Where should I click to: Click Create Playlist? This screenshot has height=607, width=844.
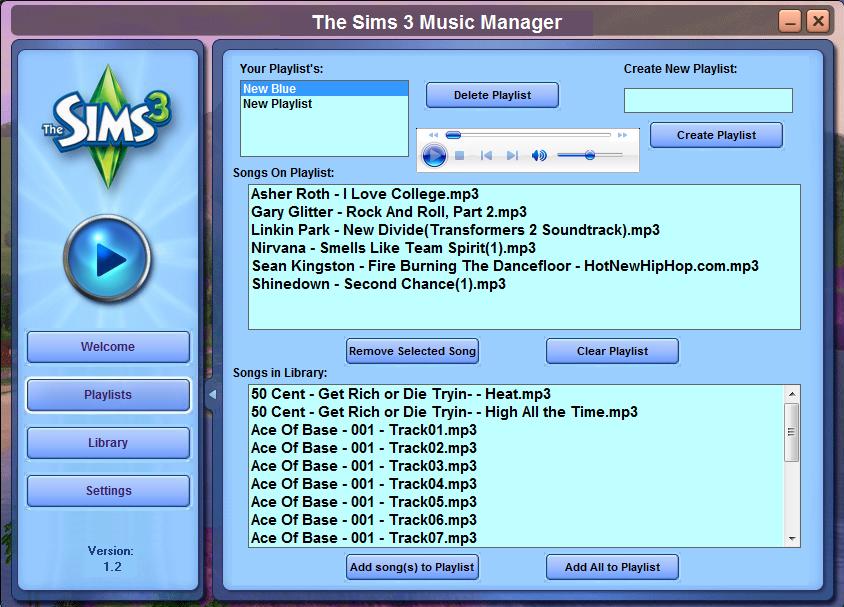tap(716, 135)
